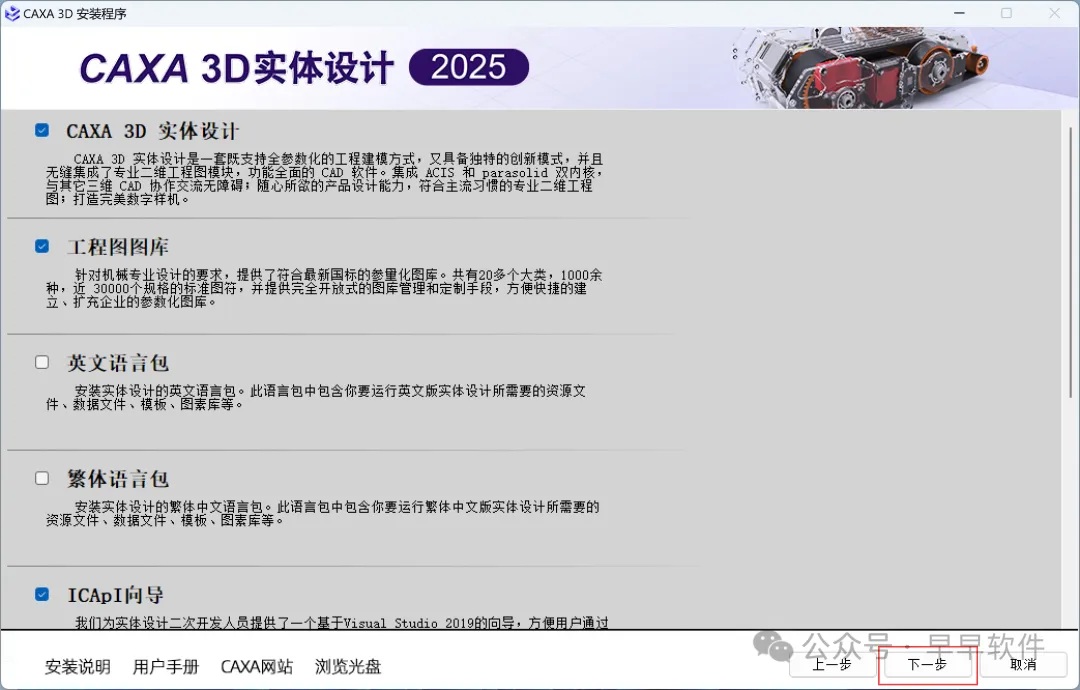This screenshot has width=1080, height=690.
Task: Uncheck the CAXA 3D 实体设计 component checkbox
Action: pos(42,130)
